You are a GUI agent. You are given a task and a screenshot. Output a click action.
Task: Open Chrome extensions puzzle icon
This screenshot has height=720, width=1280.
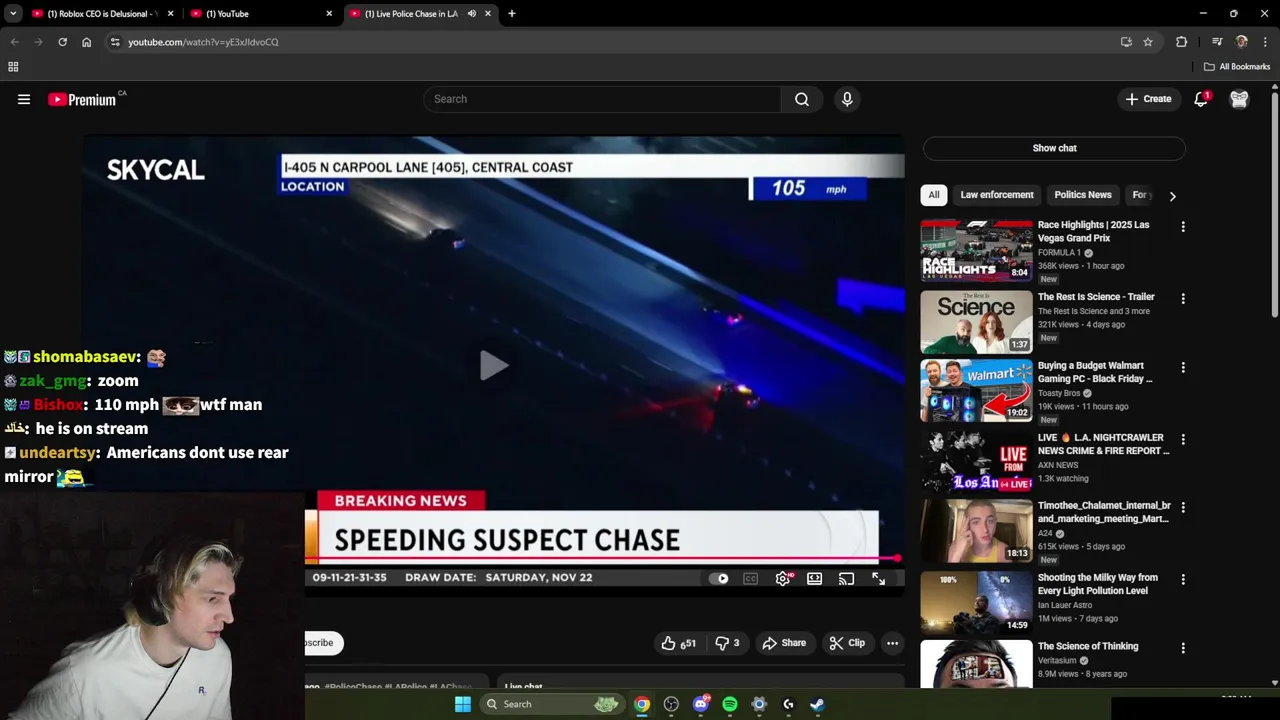pos(1182,42)
